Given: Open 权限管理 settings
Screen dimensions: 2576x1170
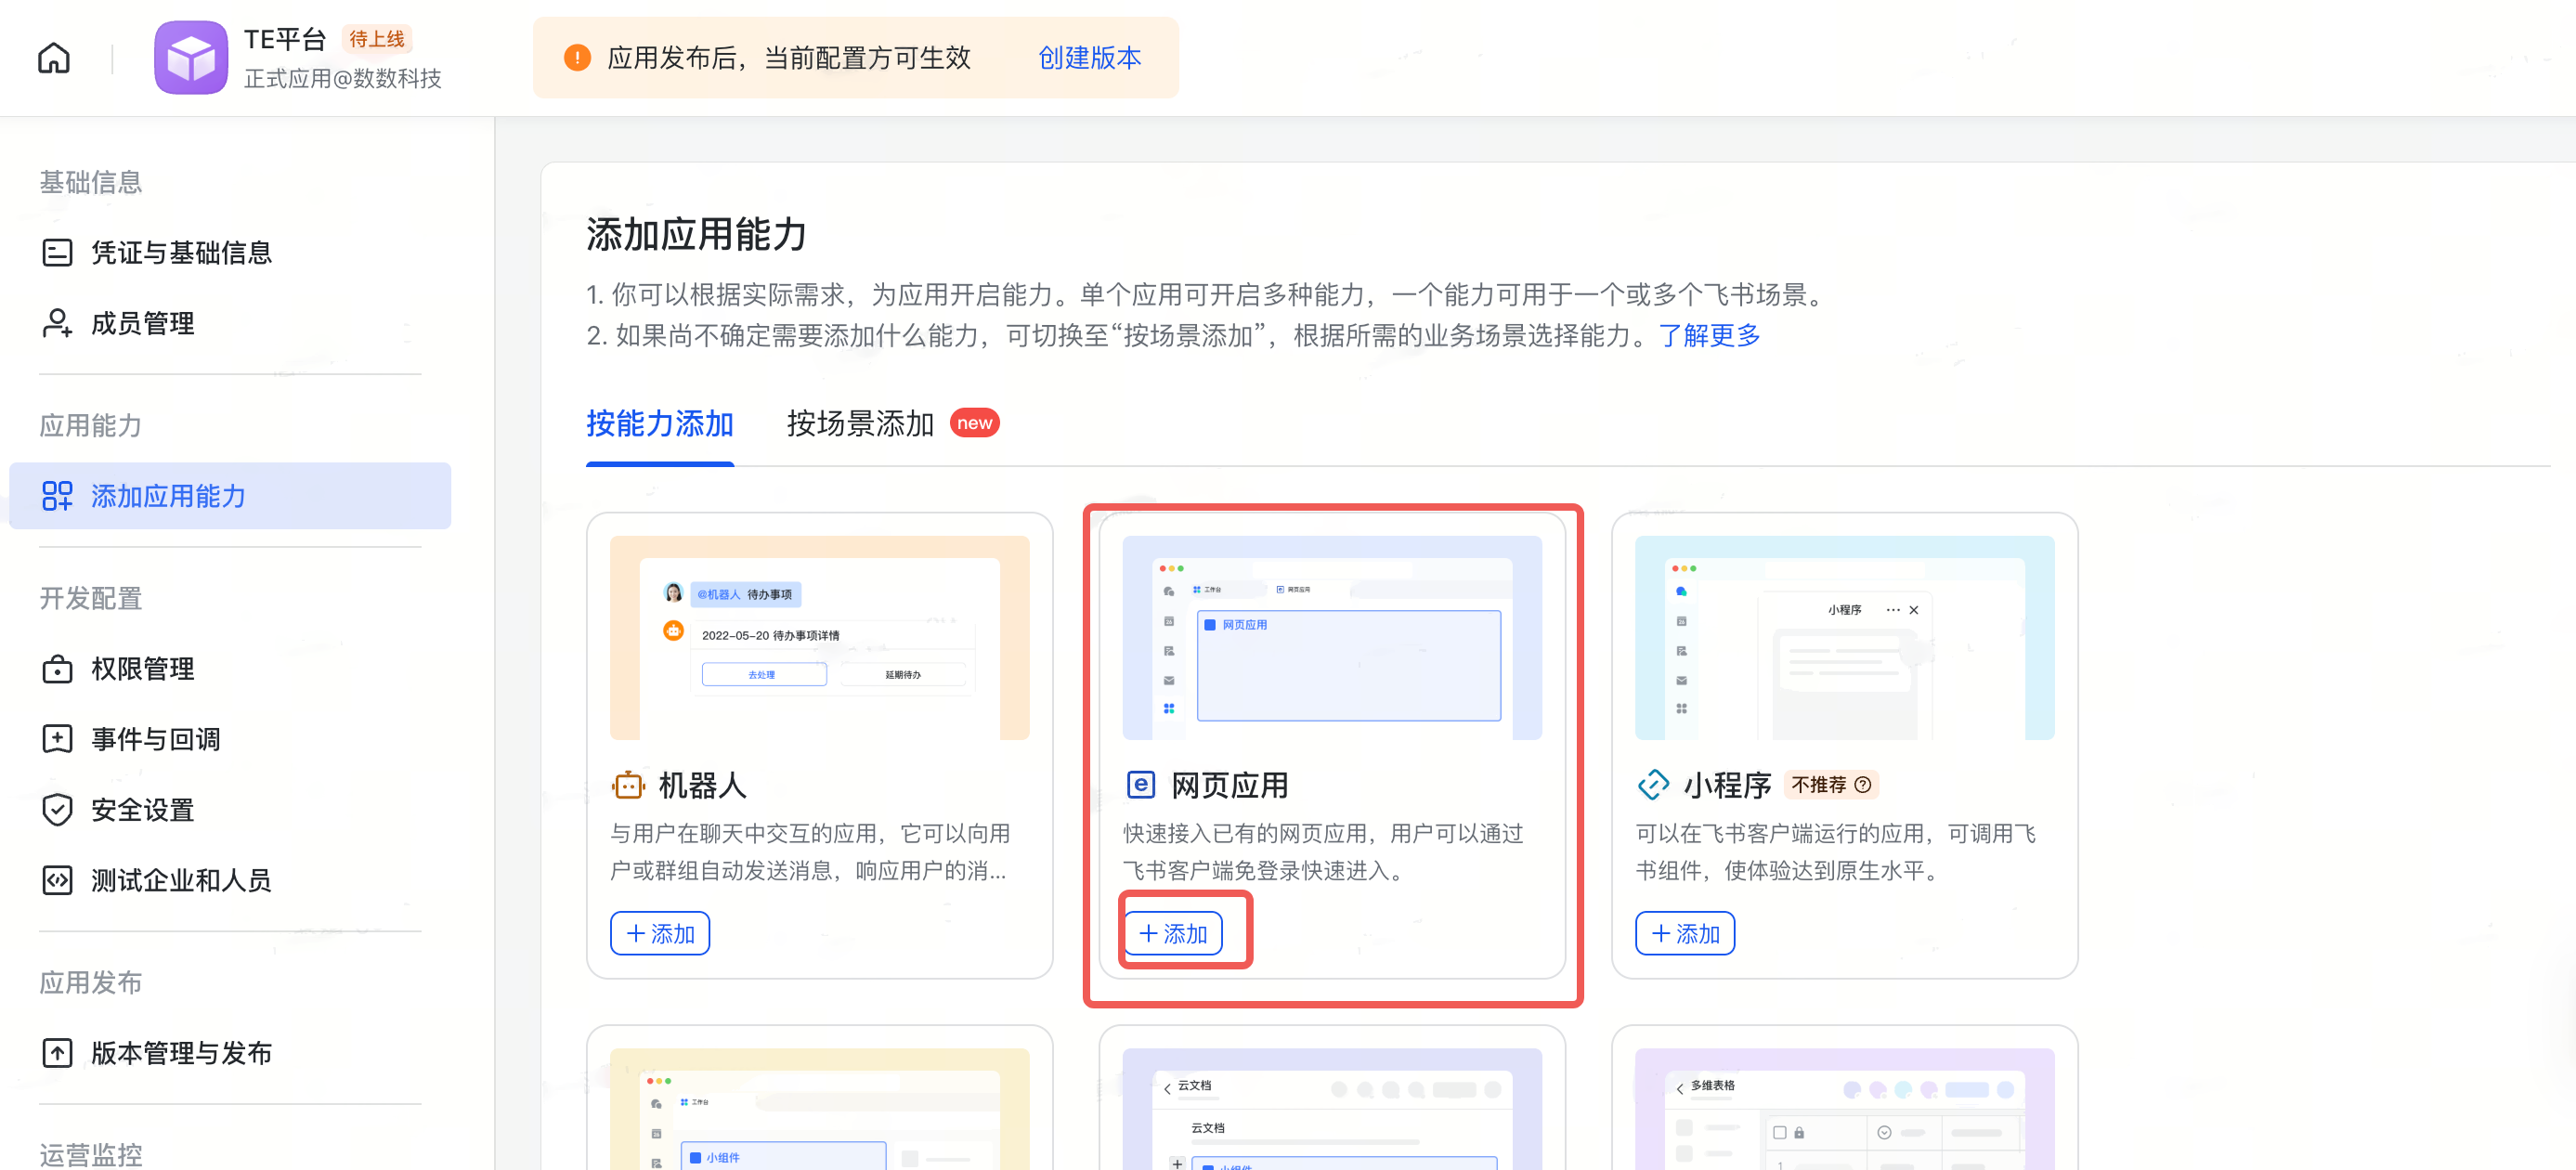Looking at the screenshot, I should [x=230, y=669].
